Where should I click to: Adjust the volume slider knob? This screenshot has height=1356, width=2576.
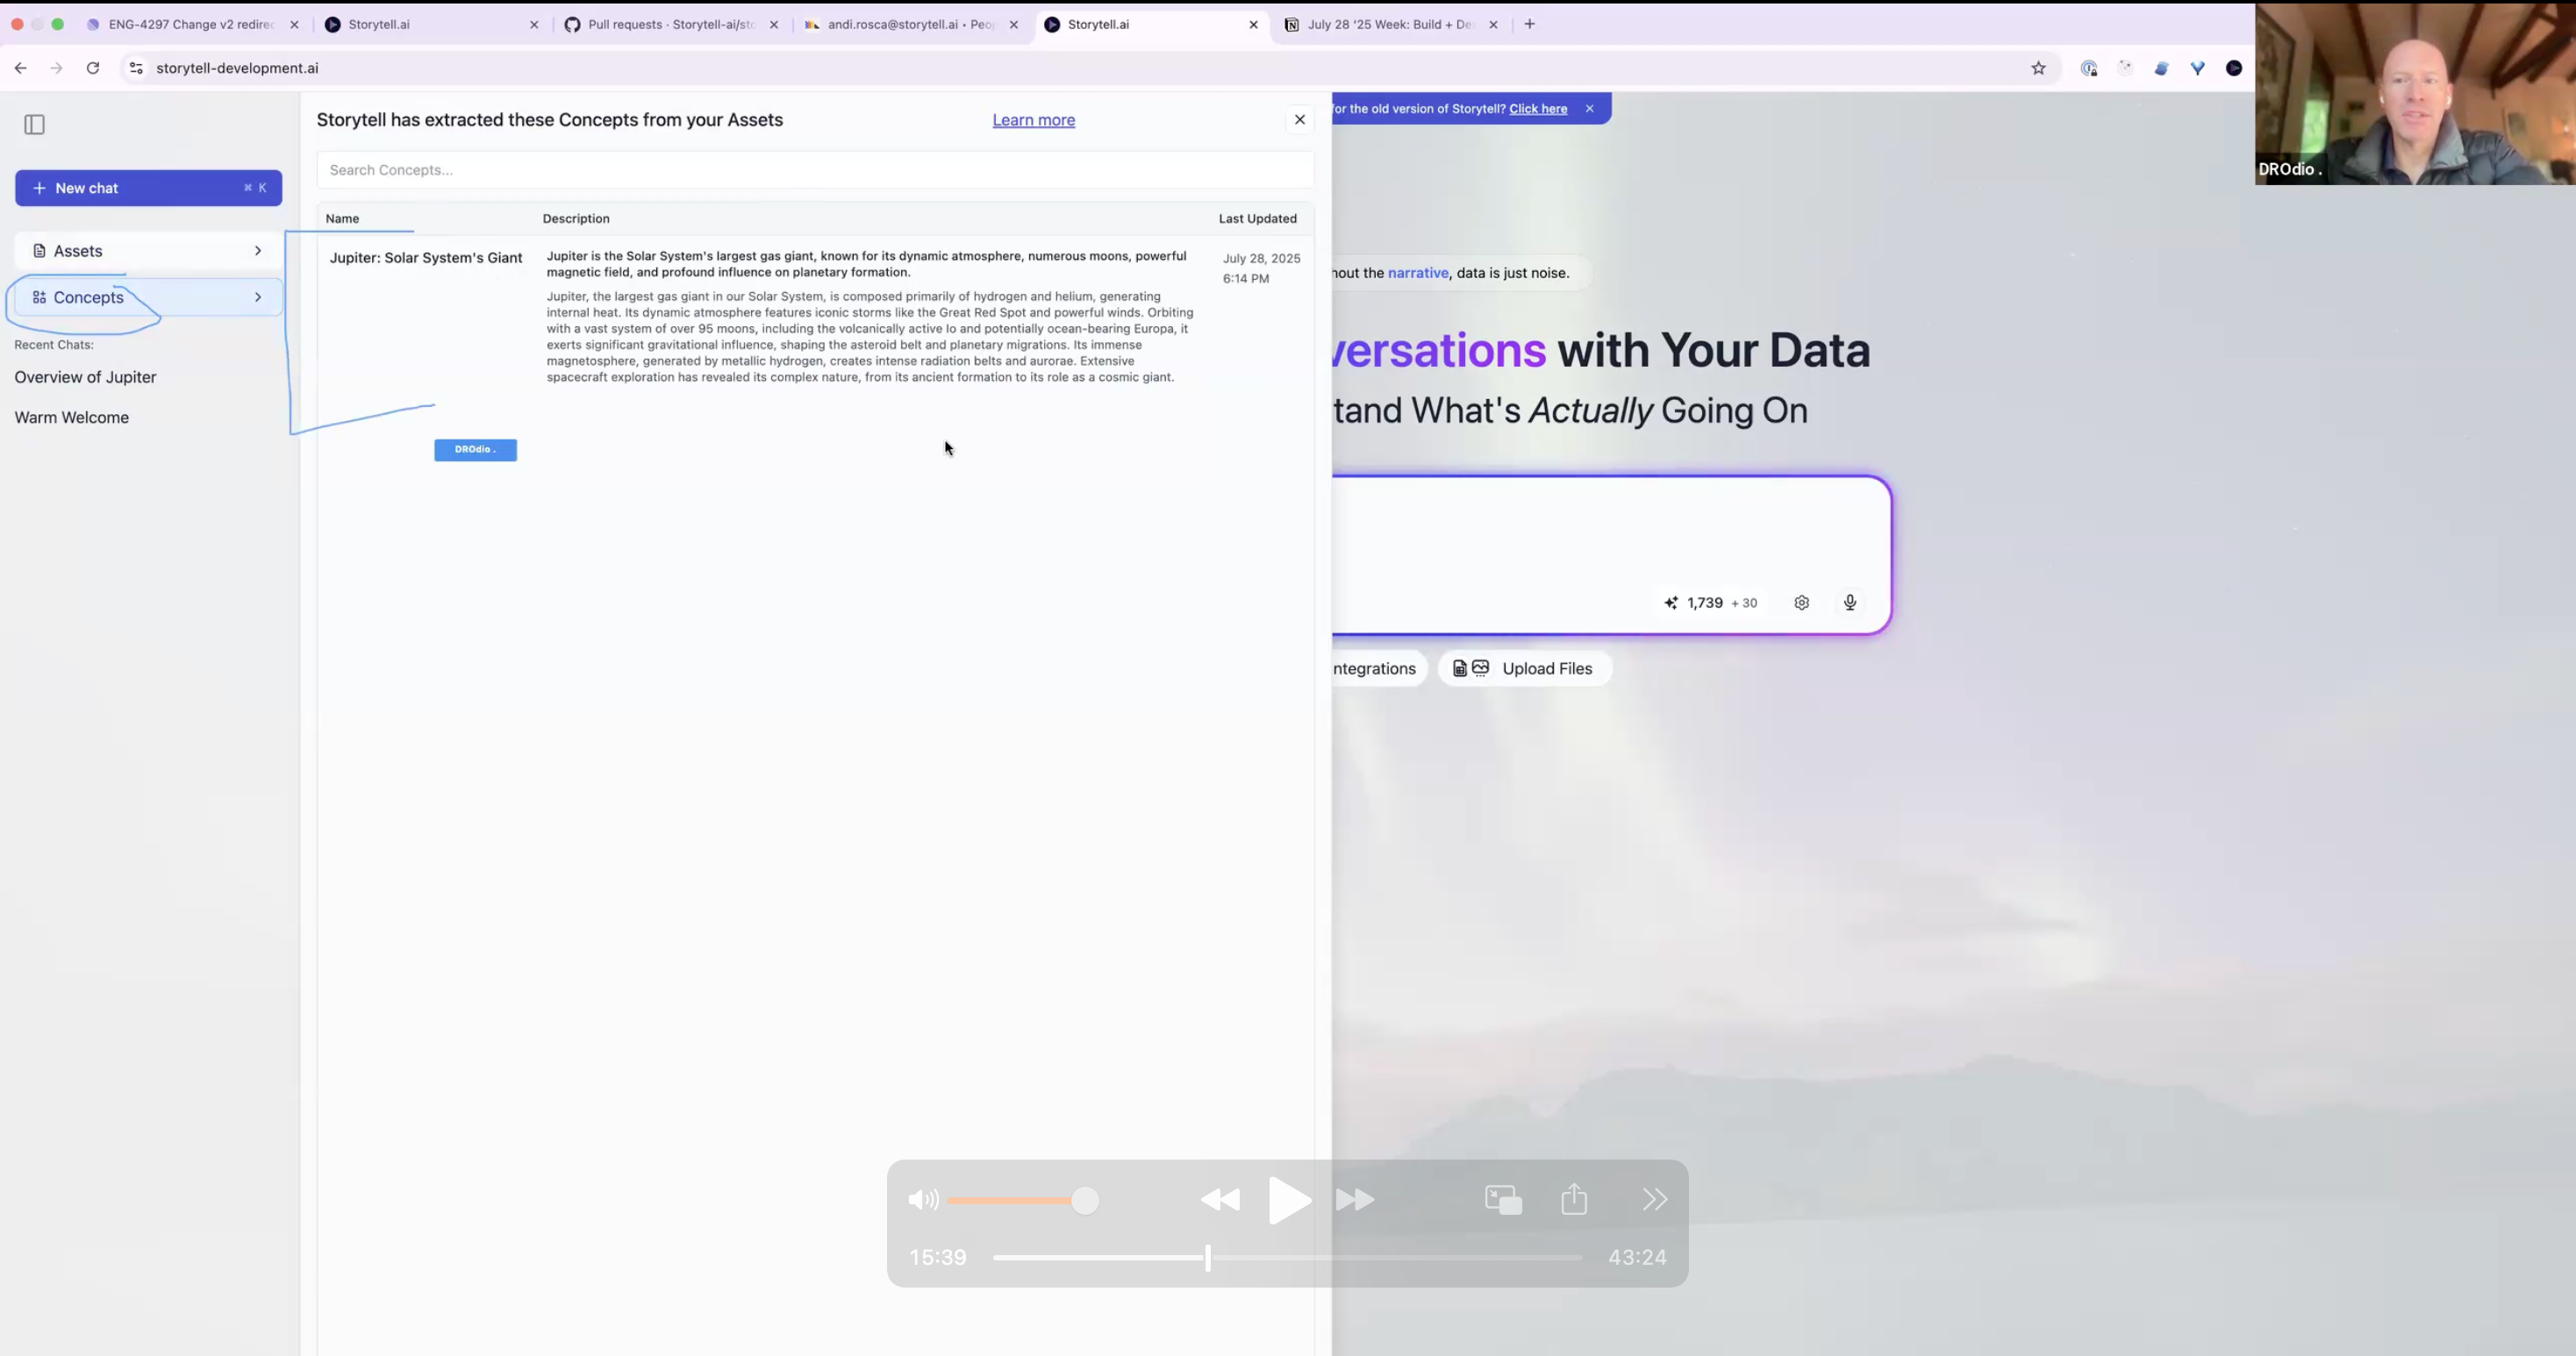click(1085, 1200)
